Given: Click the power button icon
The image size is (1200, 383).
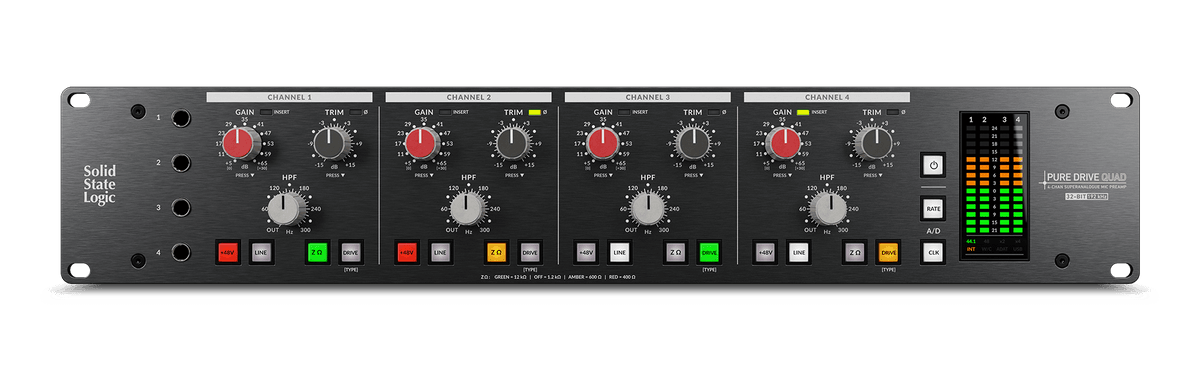Looking at the screenshot, I should (x=932, y=165).
